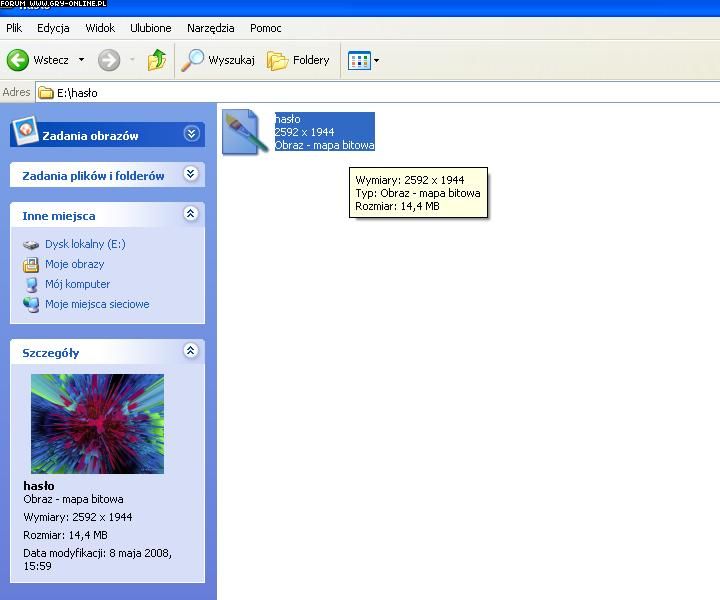Open the Narzędzia menu
This screenshot has width=720, height=600.
click(210, 28)
